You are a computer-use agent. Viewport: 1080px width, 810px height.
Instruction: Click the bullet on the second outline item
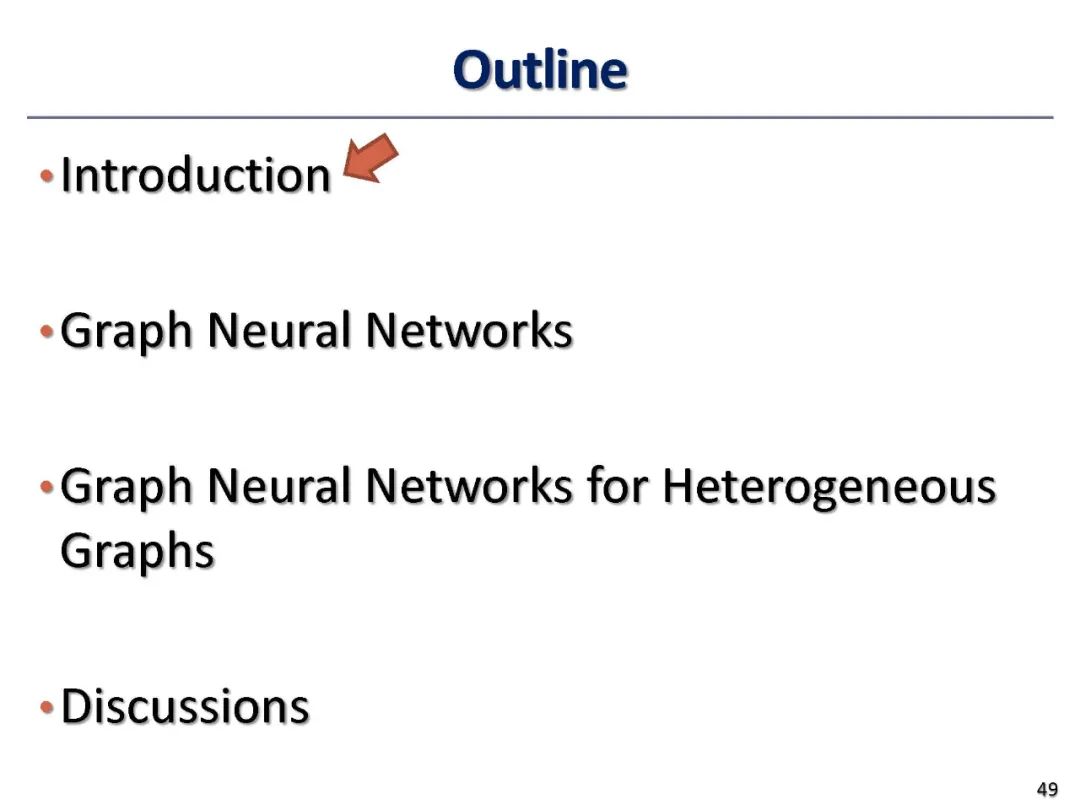46,331
